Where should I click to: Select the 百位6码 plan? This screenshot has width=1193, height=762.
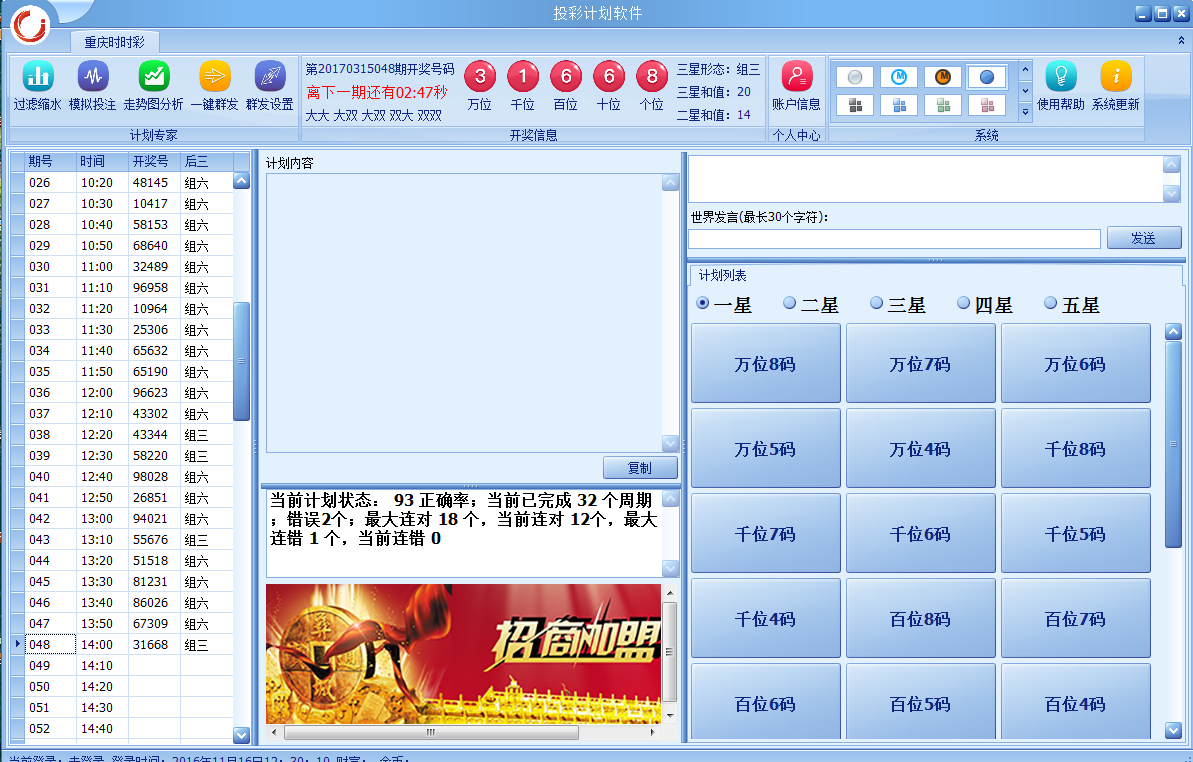(765, 701)
